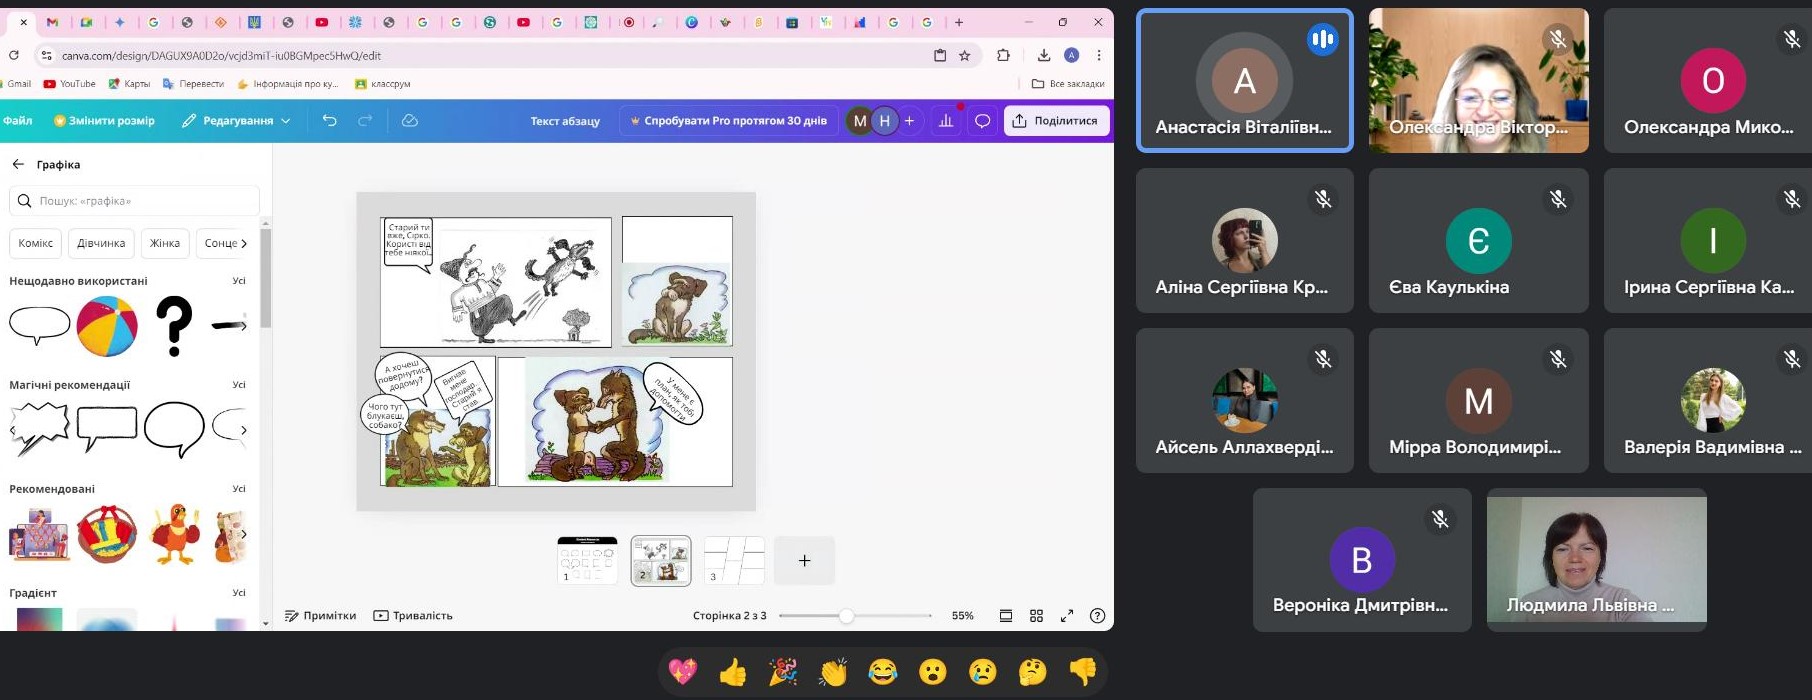Click the Поділитися share button

tap(1056, 121)
